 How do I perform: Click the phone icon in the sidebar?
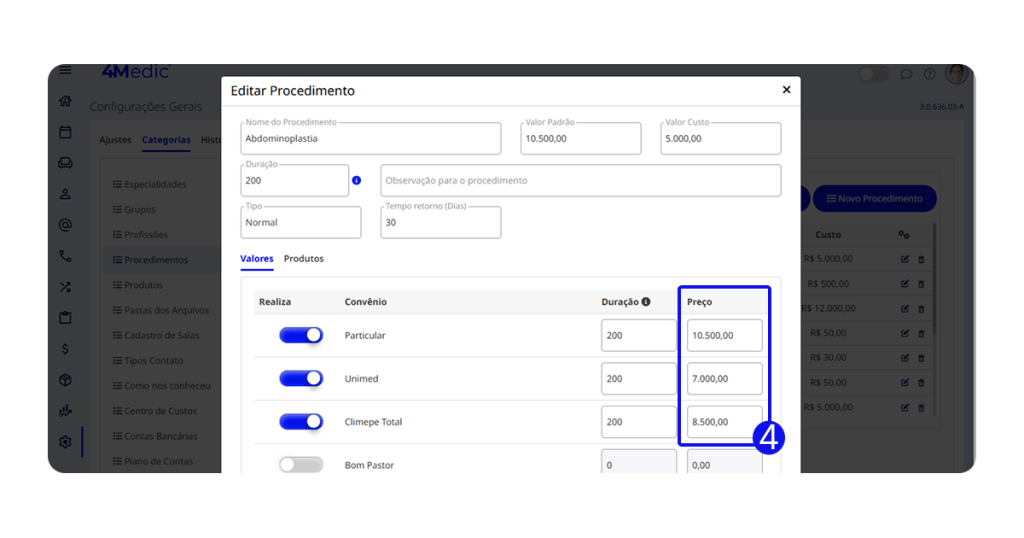[65, 256]
